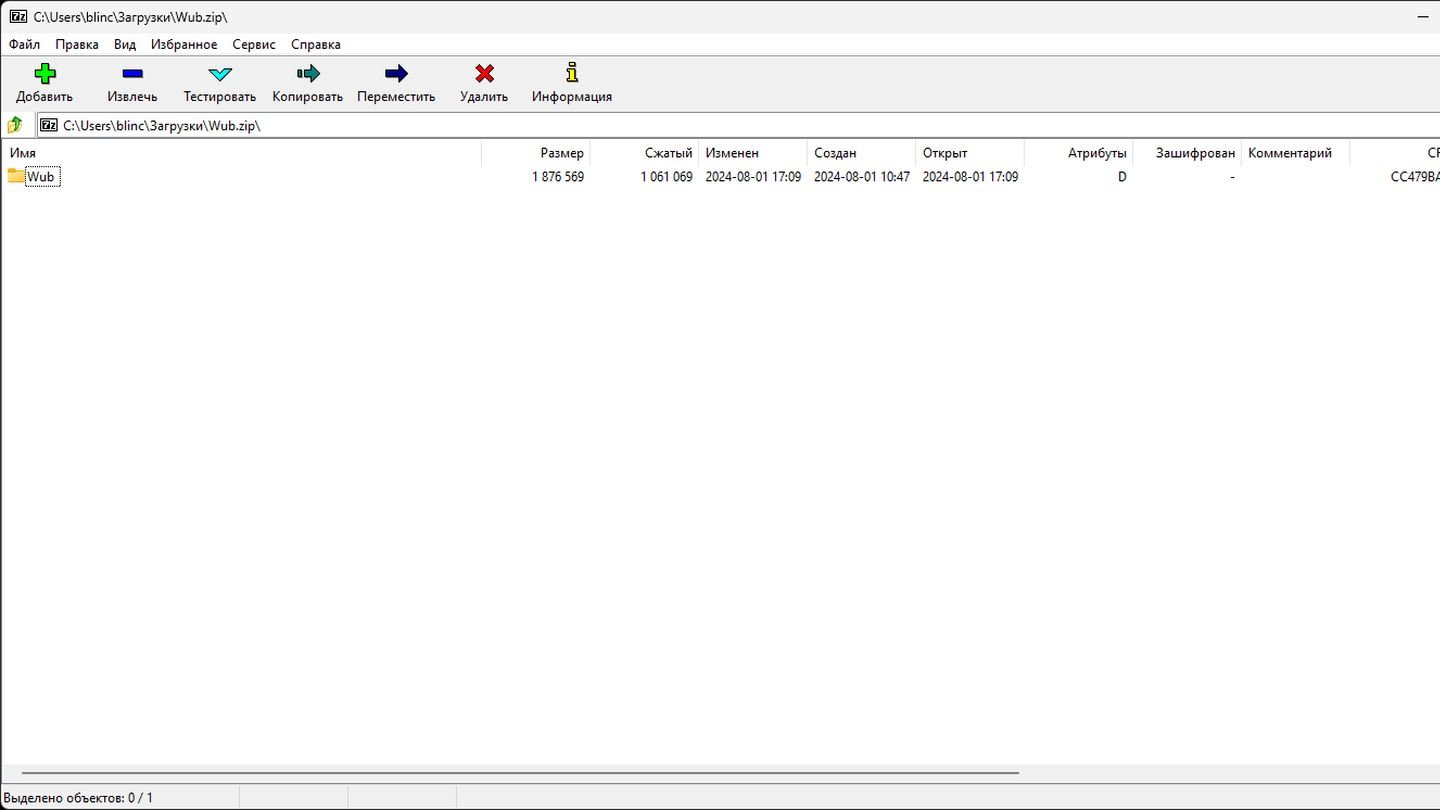
Task: Open the Справка menu
Action: 316,44
